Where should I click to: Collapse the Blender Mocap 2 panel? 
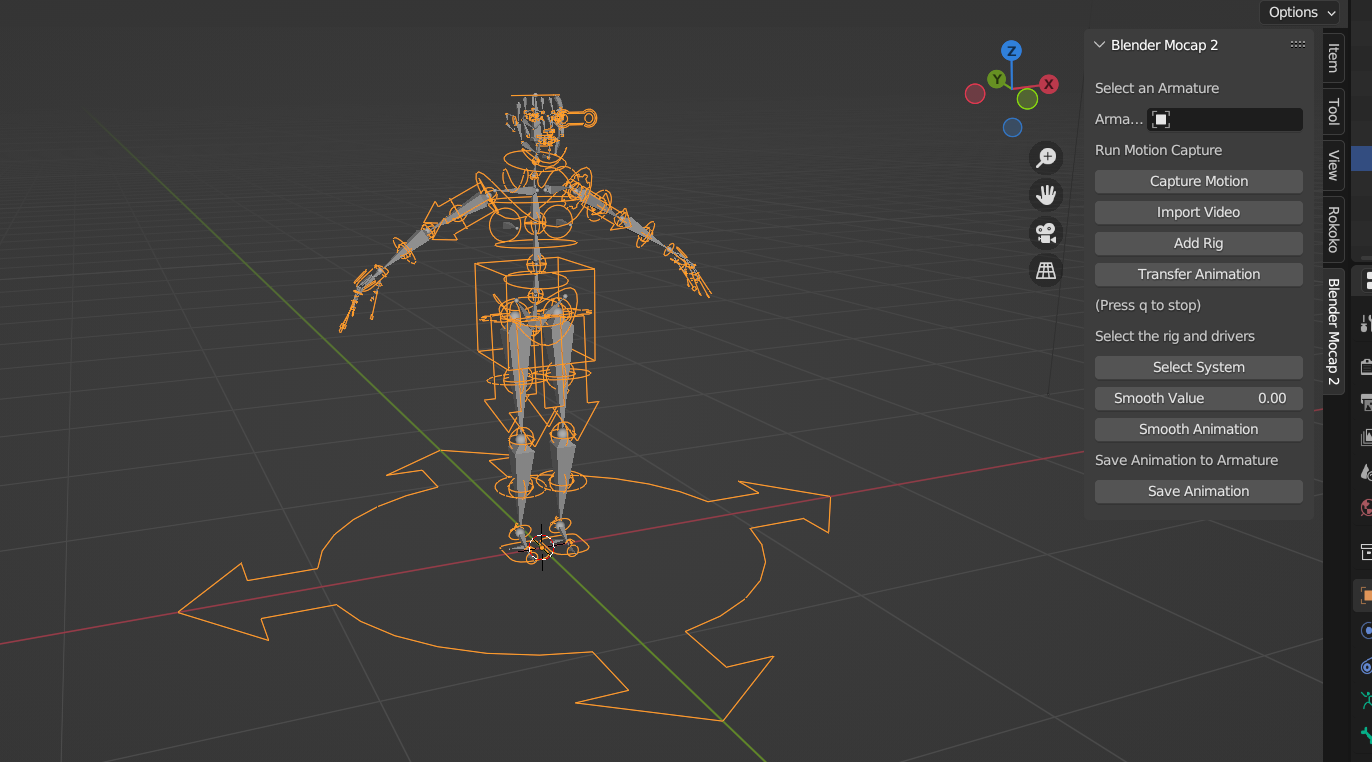click(x=1099, y=44)
